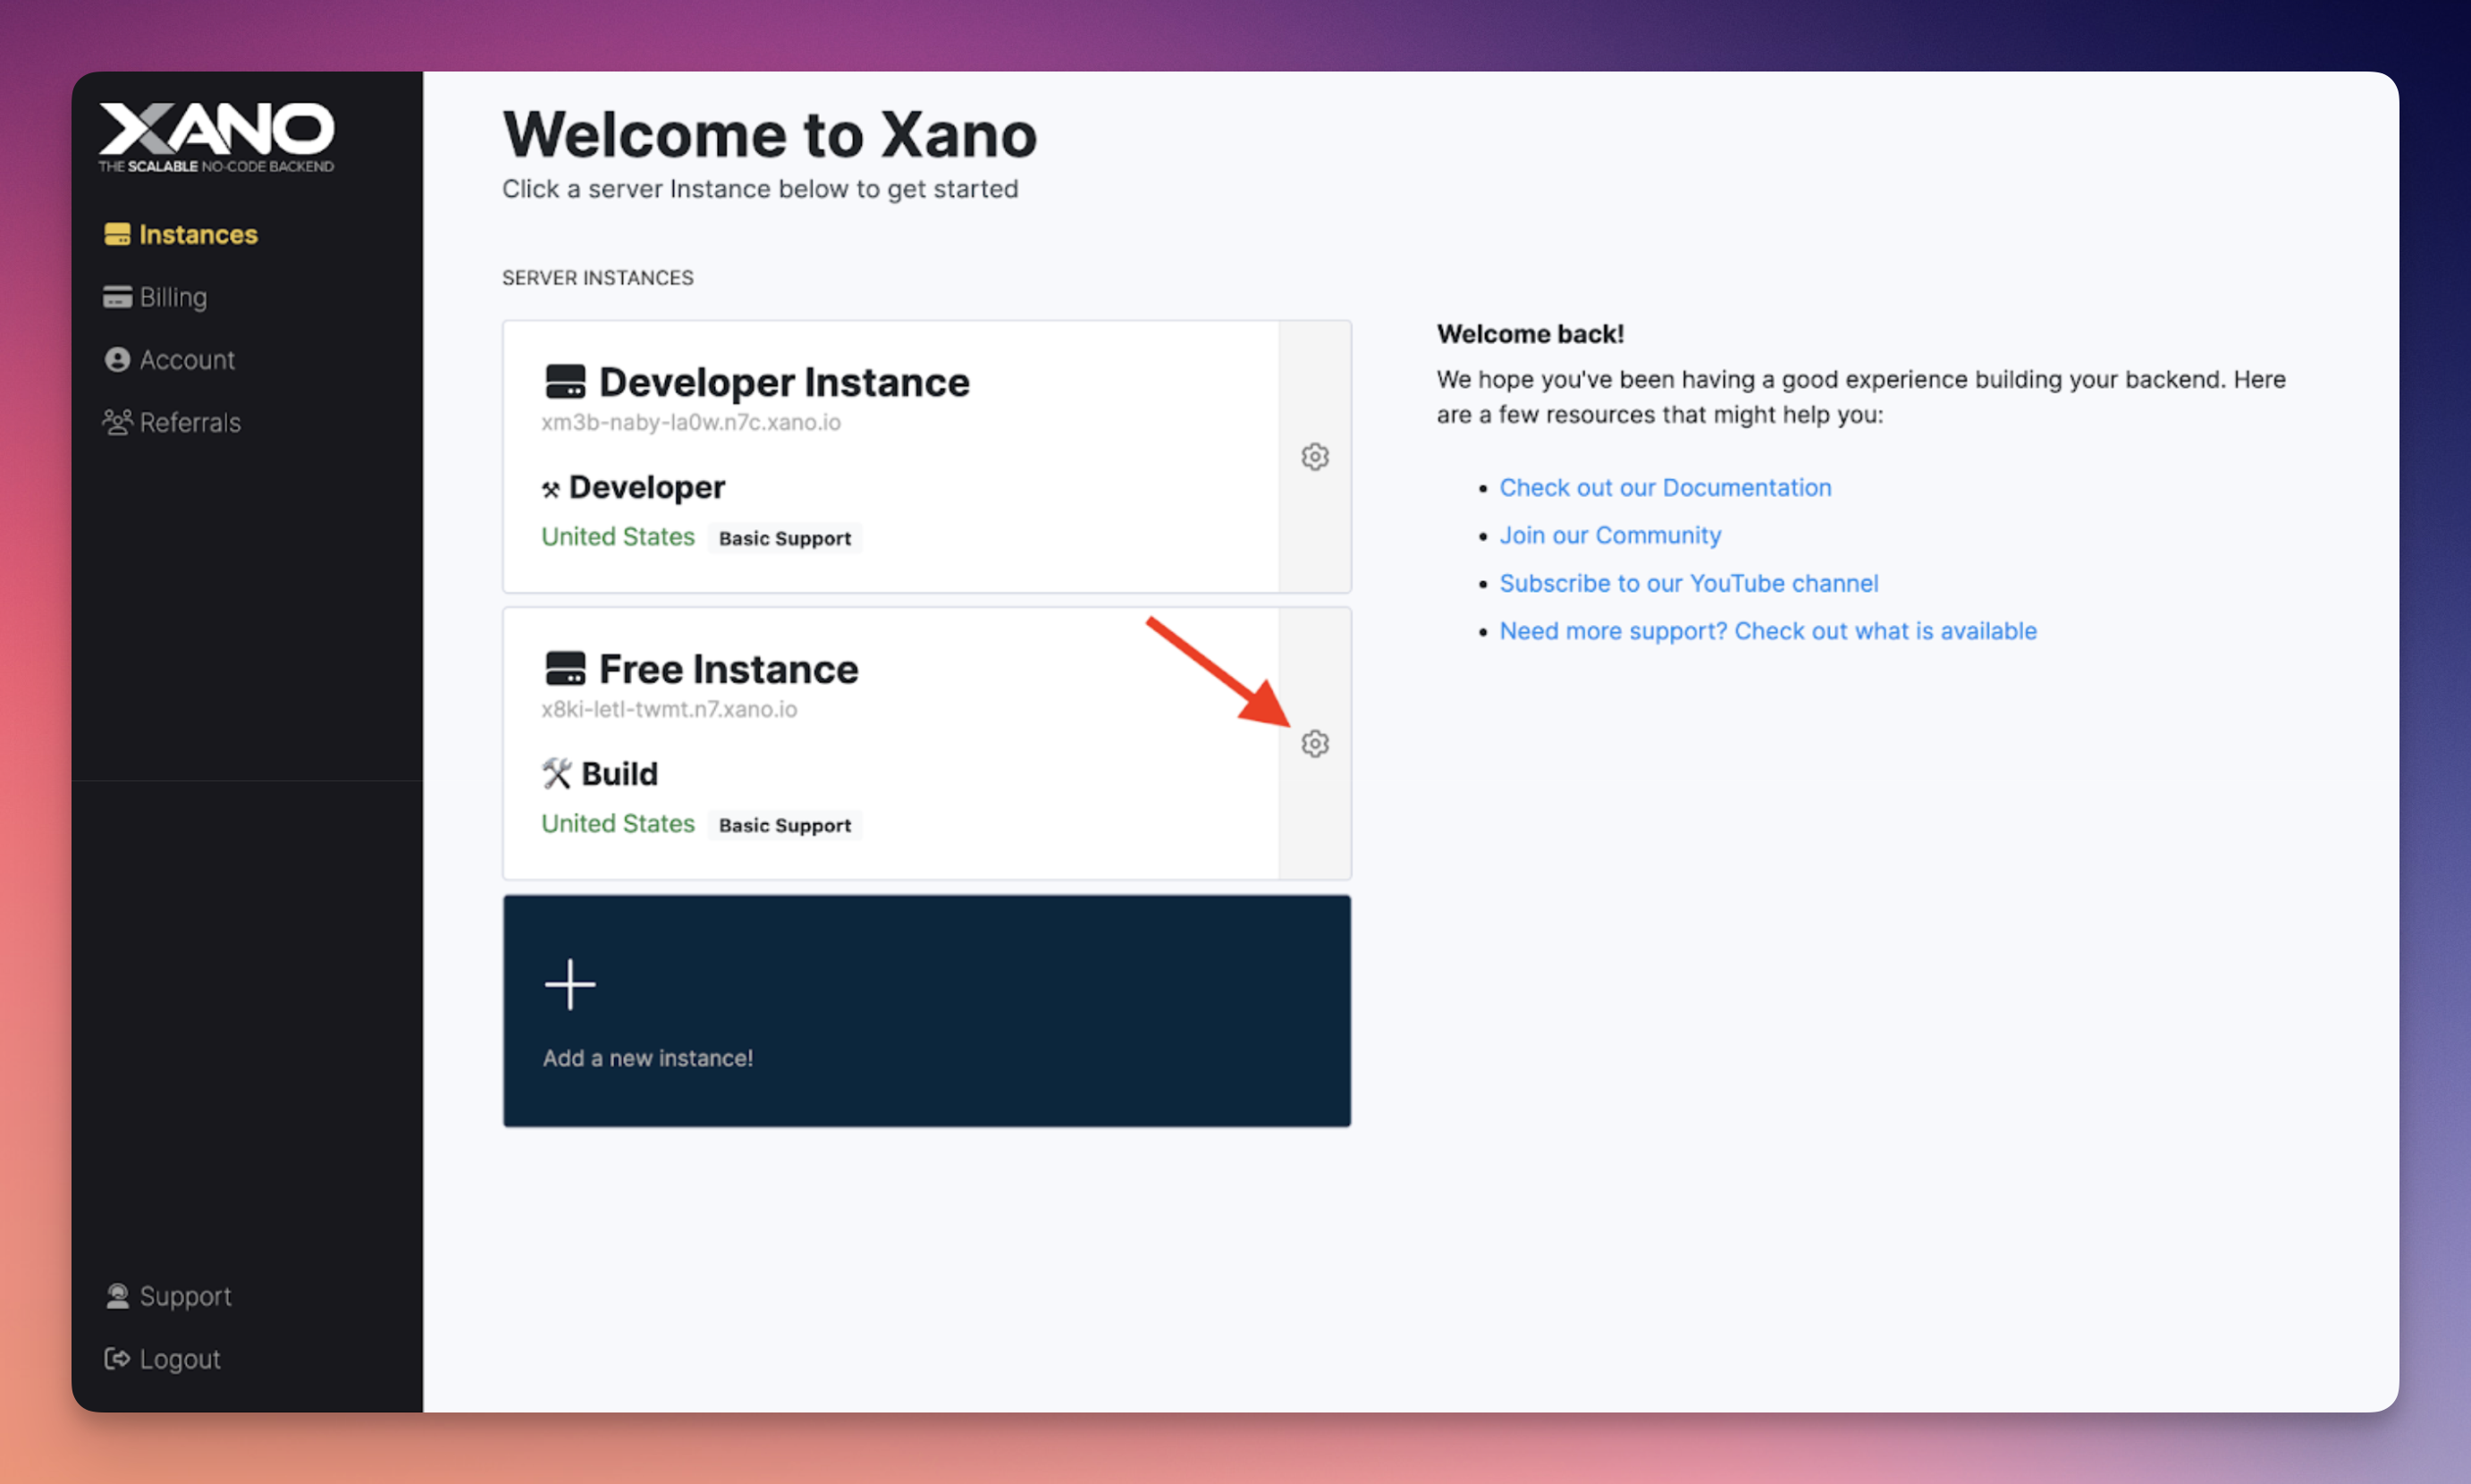Screen dimensions: 2471x1484
Task: Click the Developer plan label
Action: pyautogui.click(x=647, y=487)
